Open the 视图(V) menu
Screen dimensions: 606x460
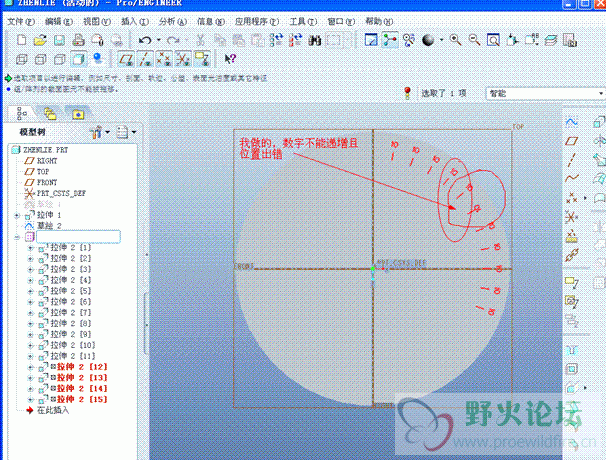coord(97,22)
